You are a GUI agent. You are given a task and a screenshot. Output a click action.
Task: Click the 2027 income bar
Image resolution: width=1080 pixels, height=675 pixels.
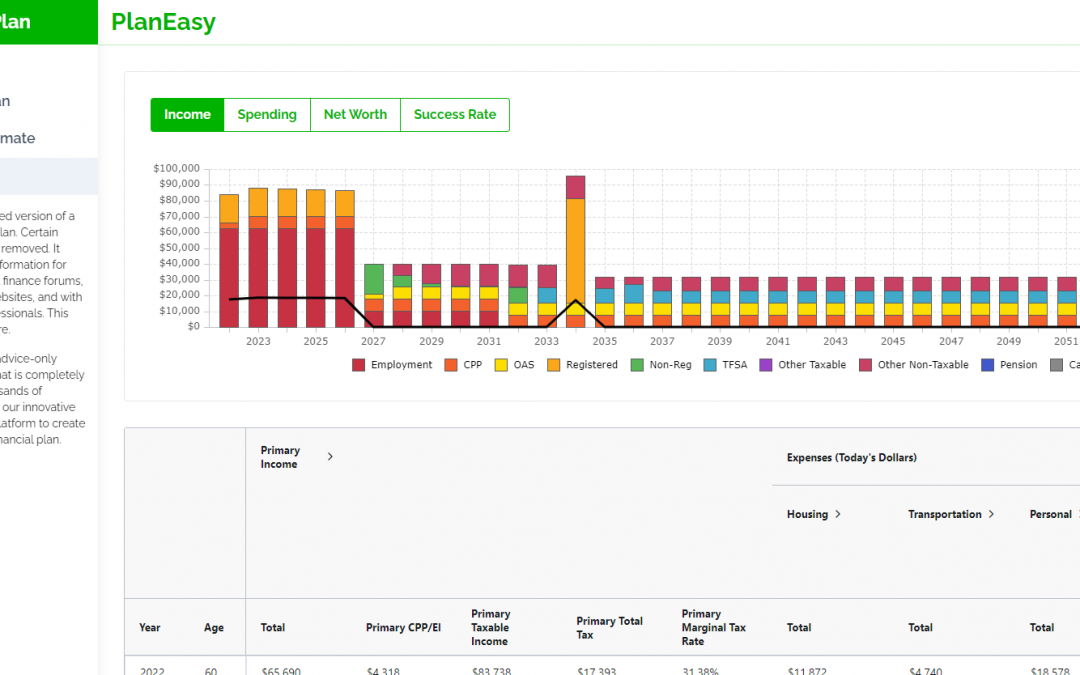(x=374, y=295)
